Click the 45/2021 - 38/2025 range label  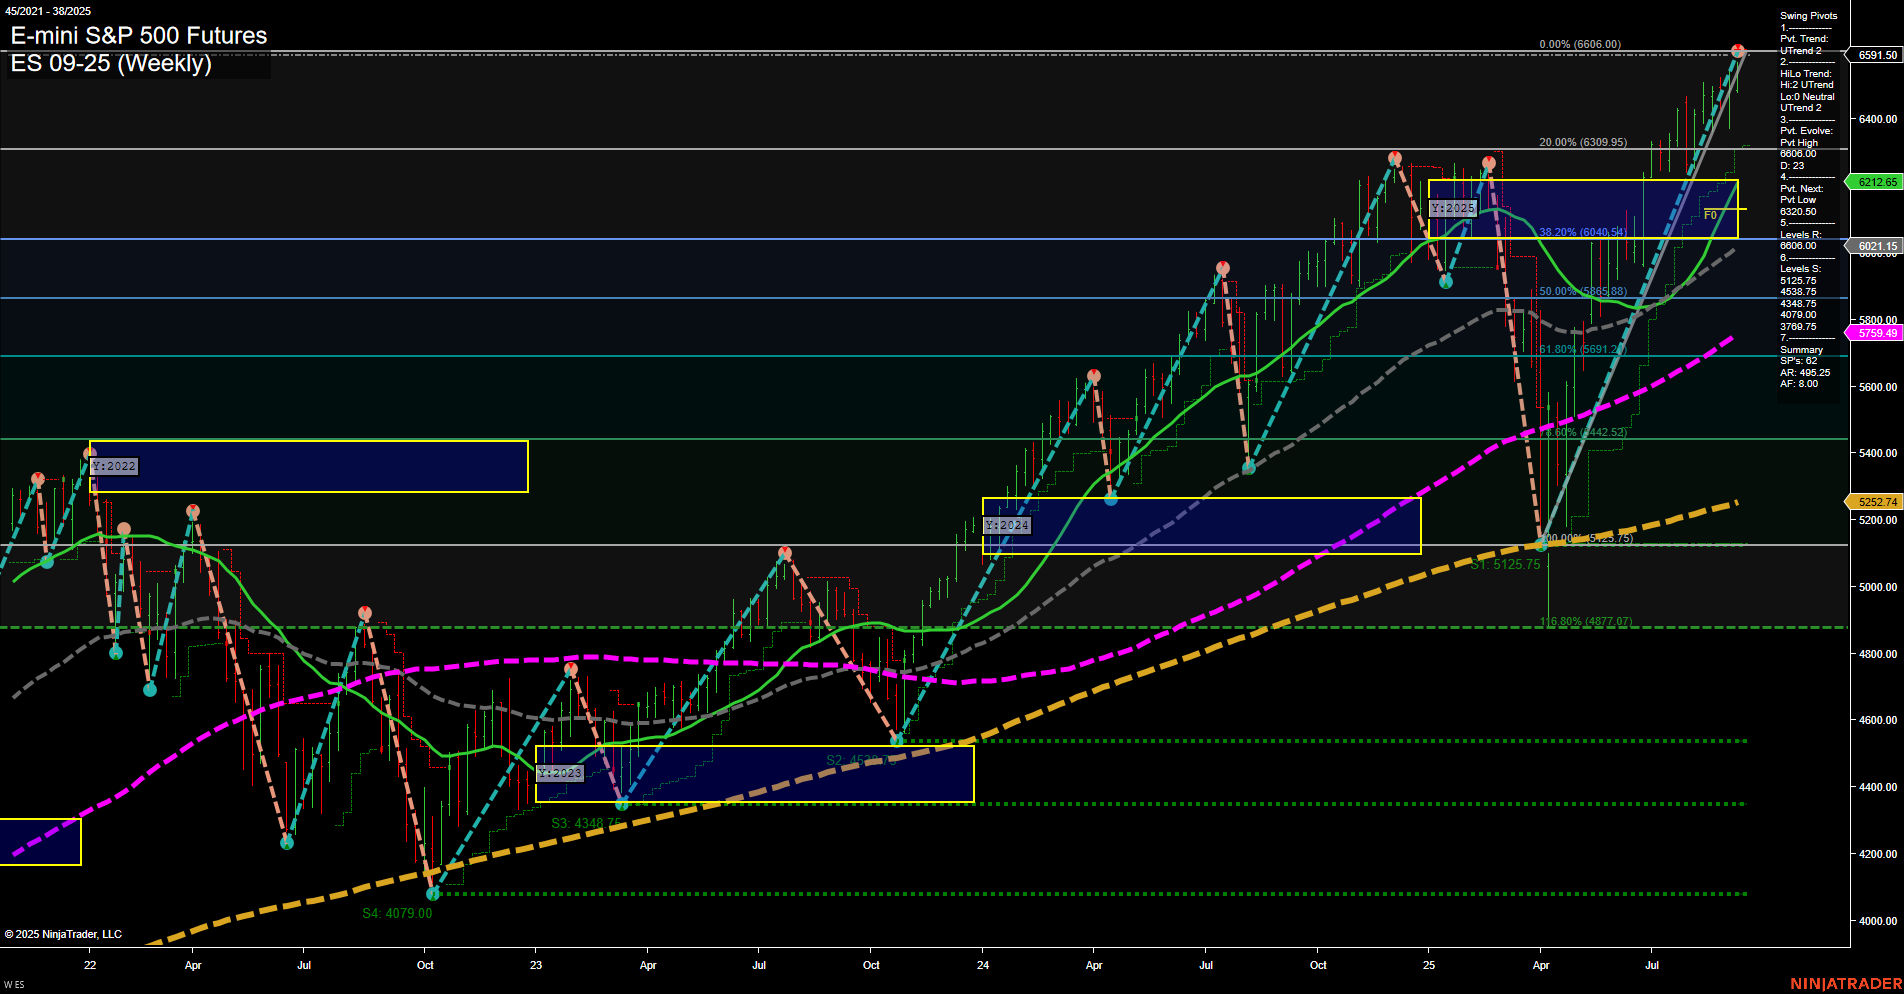[49, 11]
